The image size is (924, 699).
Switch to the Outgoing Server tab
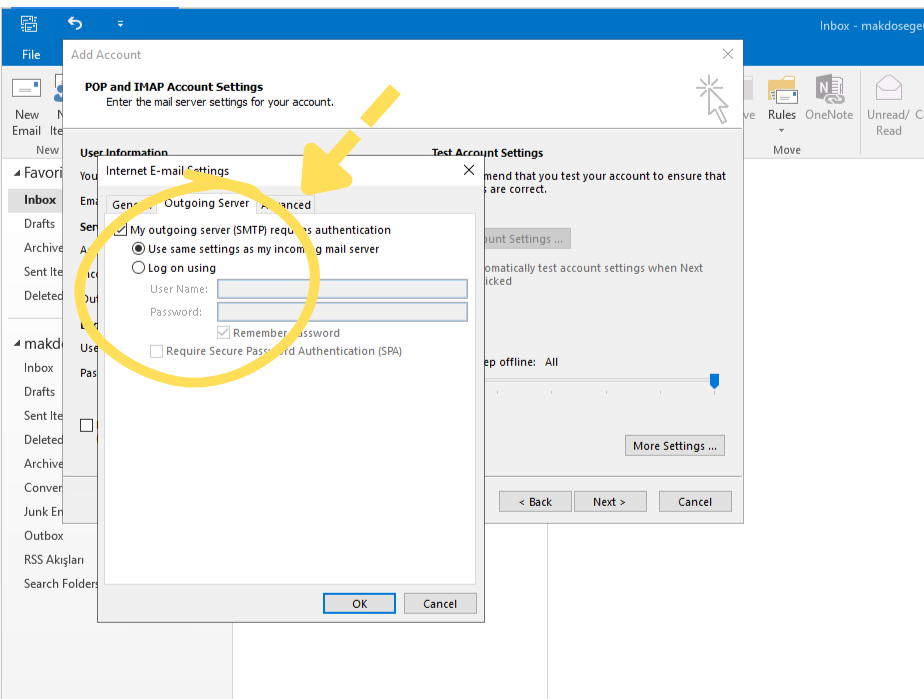[207, 203]
